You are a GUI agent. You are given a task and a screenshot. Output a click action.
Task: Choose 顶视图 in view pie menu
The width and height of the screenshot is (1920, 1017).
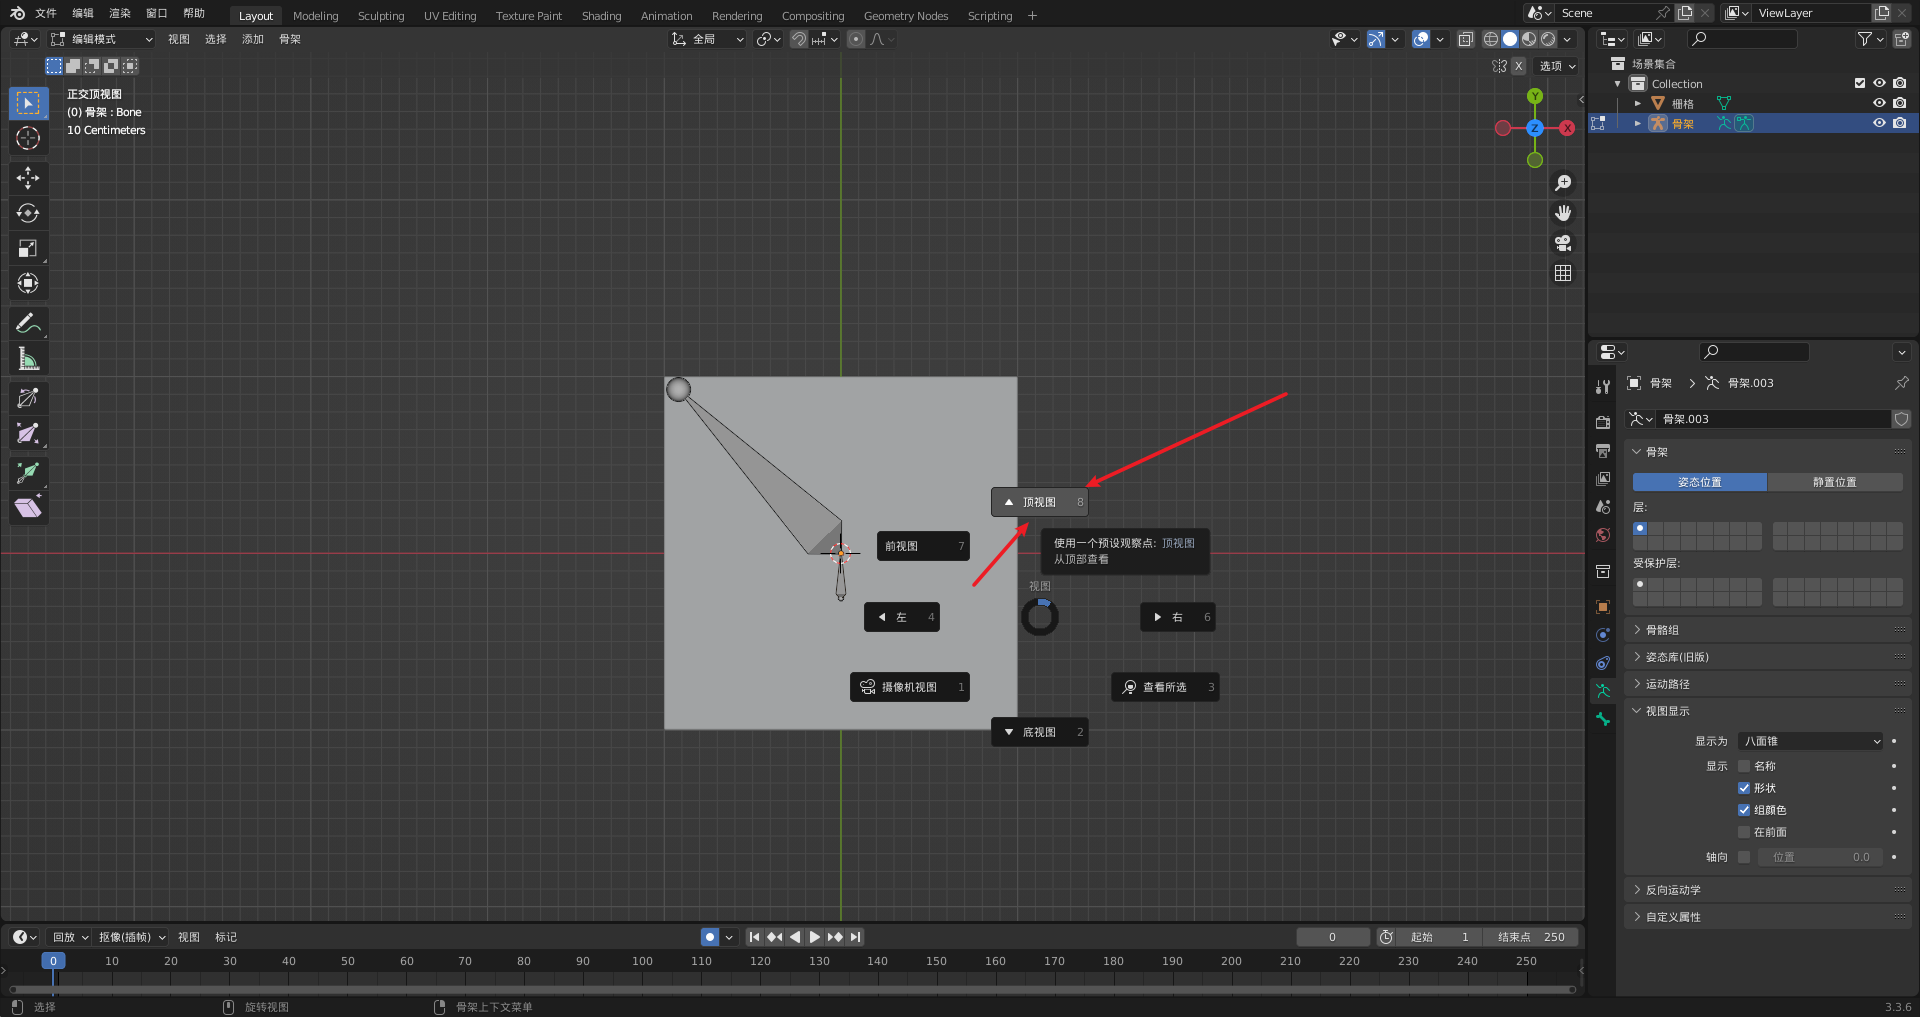coord(1039,502)
